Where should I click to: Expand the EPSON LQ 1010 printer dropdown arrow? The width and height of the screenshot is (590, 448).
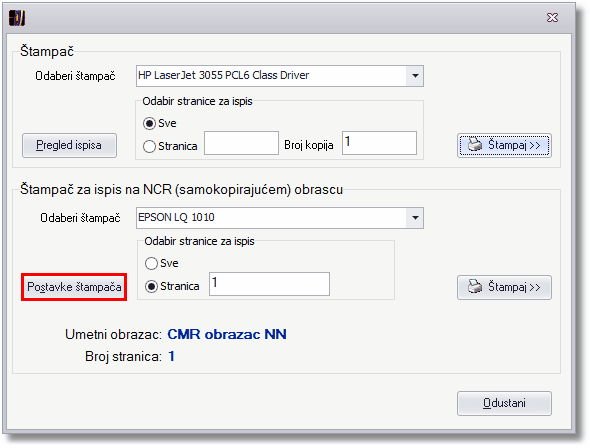tap(415, 218)
